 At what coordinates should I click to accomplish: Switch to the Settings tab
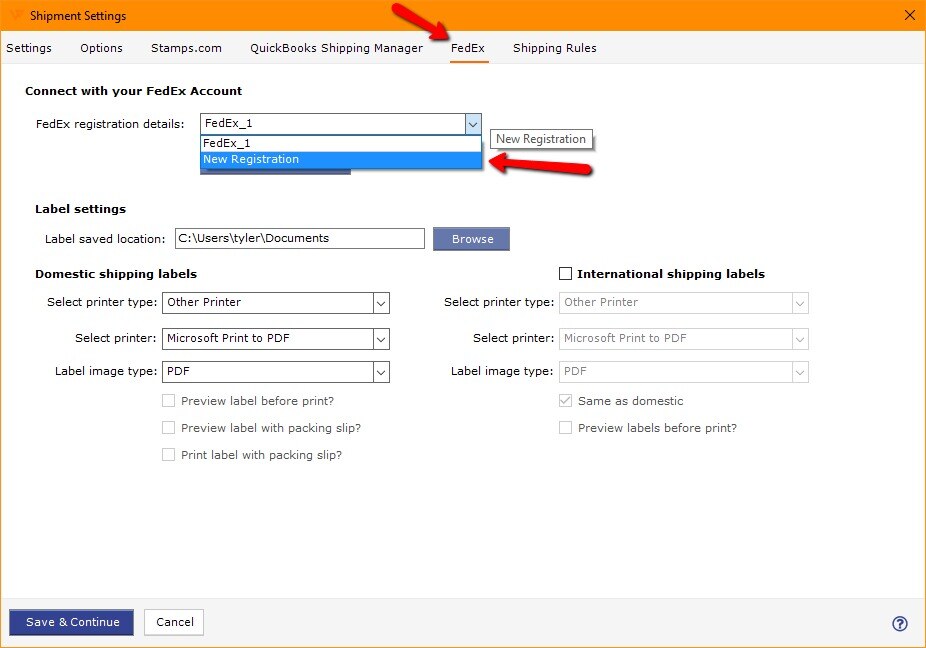pyautogui.click(x=29, y=48)
